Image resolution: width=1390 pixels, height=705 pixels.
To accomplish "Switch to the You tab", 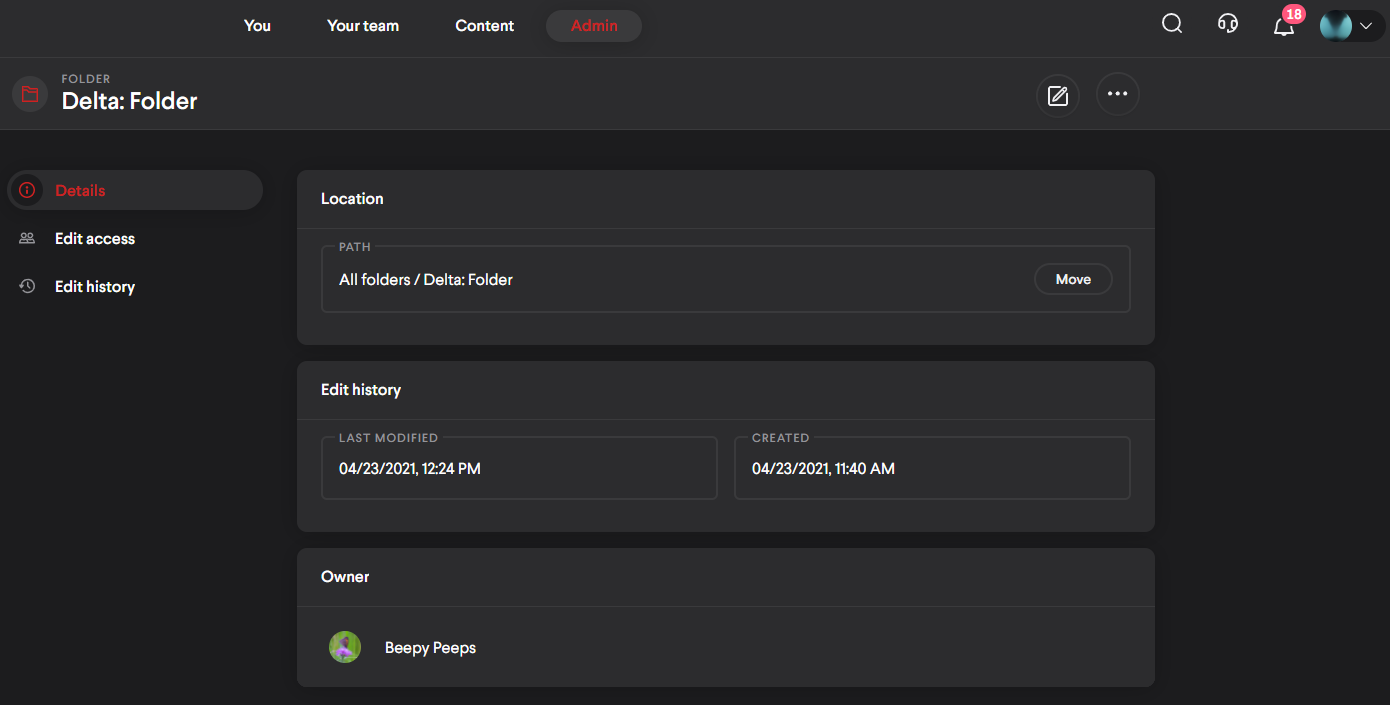I will [257, 26].
